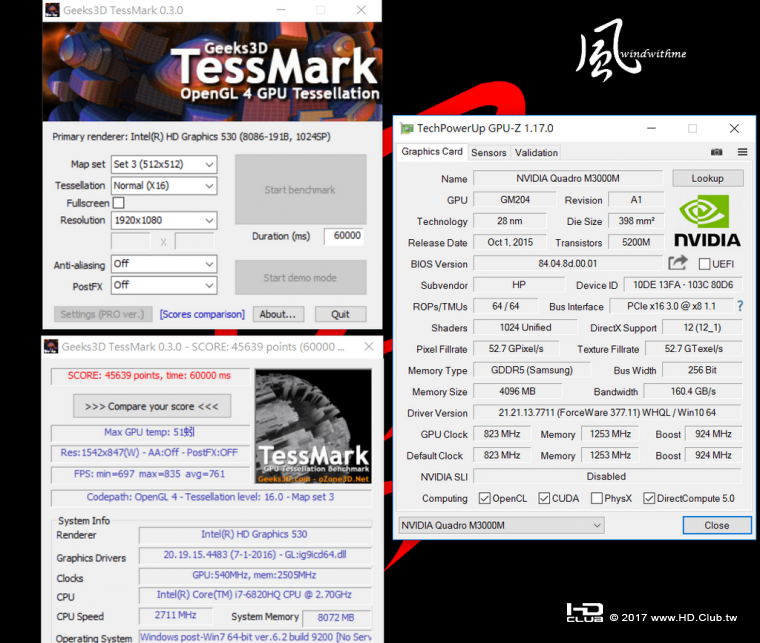Image resolution: width=760 pixels, height=643 pixels.
Task: Click the Codepath OpenGL 4 line
Action: (210, 497)
